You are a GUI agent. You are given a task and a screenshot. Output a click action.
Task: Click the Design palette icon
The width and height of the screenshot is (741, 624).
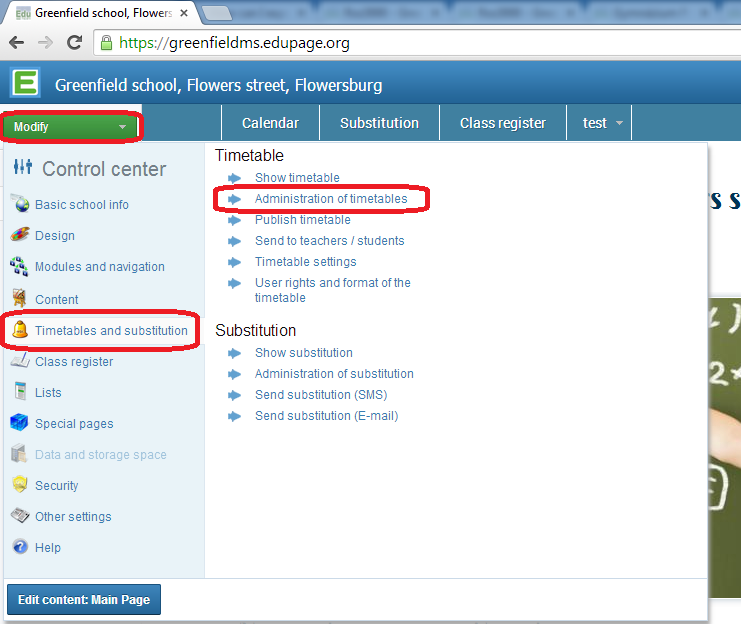coord(20,235)
